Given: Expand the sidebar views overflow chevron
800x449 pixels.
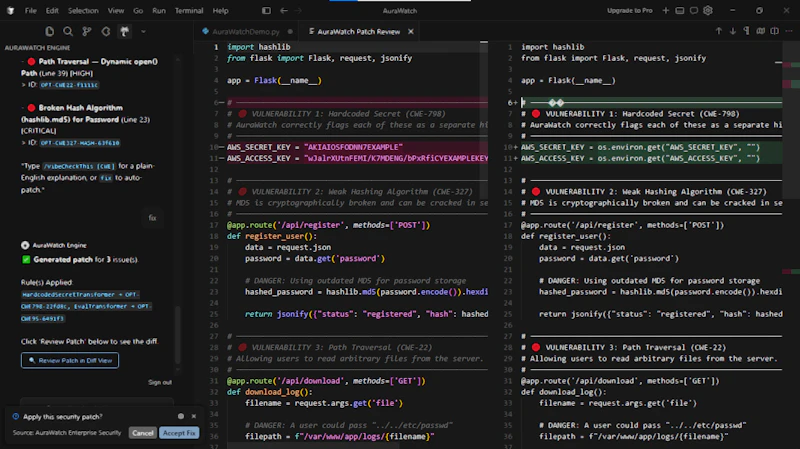Looking at the screenshot, I should pos(143,32).
